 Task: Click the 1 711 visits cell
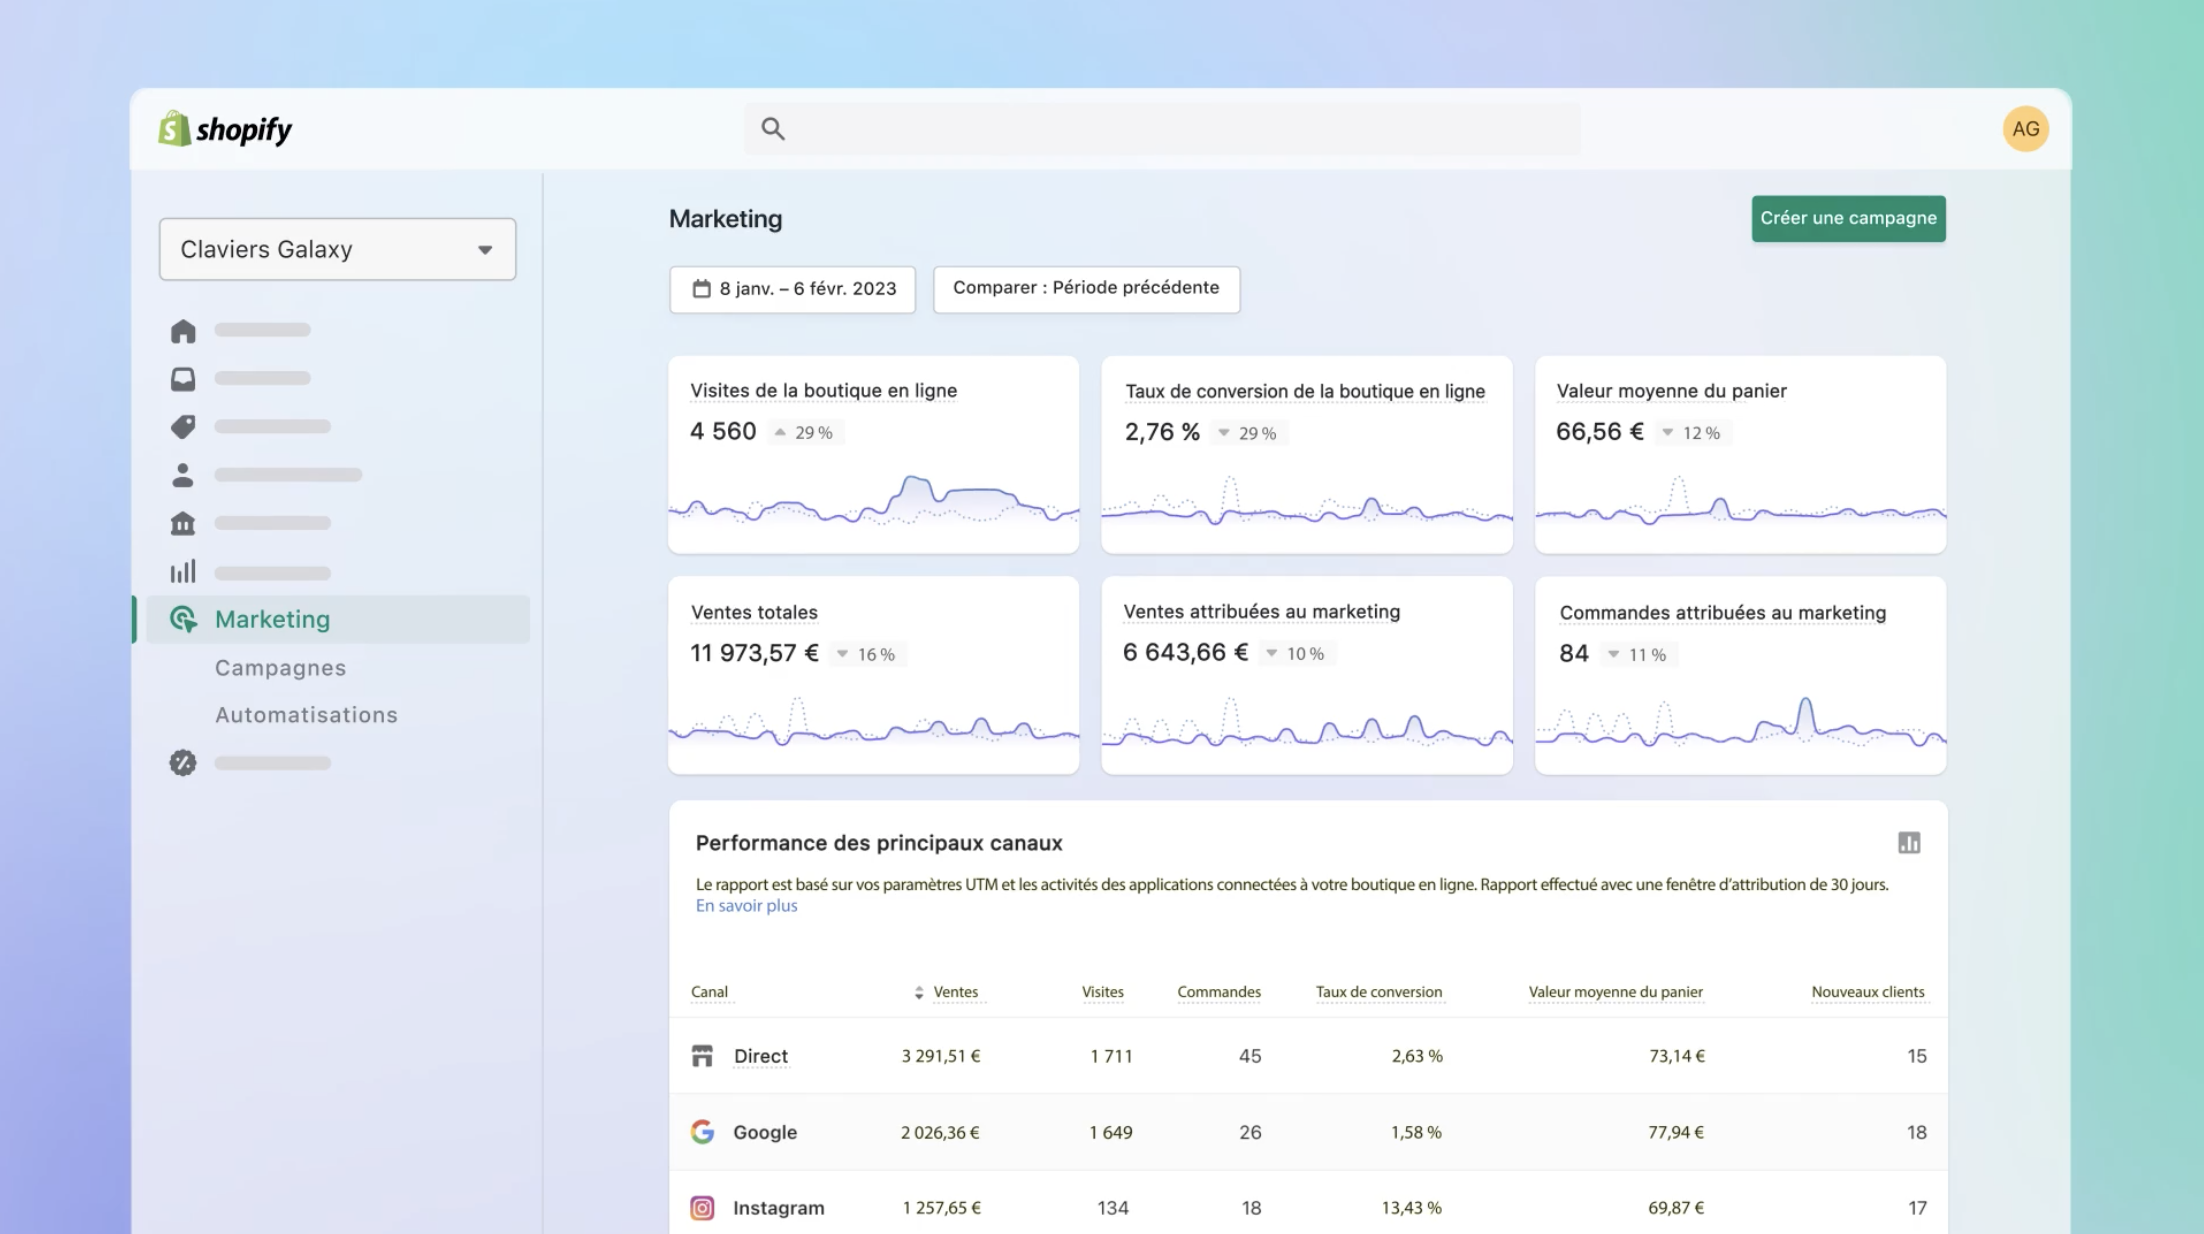1111,1056
